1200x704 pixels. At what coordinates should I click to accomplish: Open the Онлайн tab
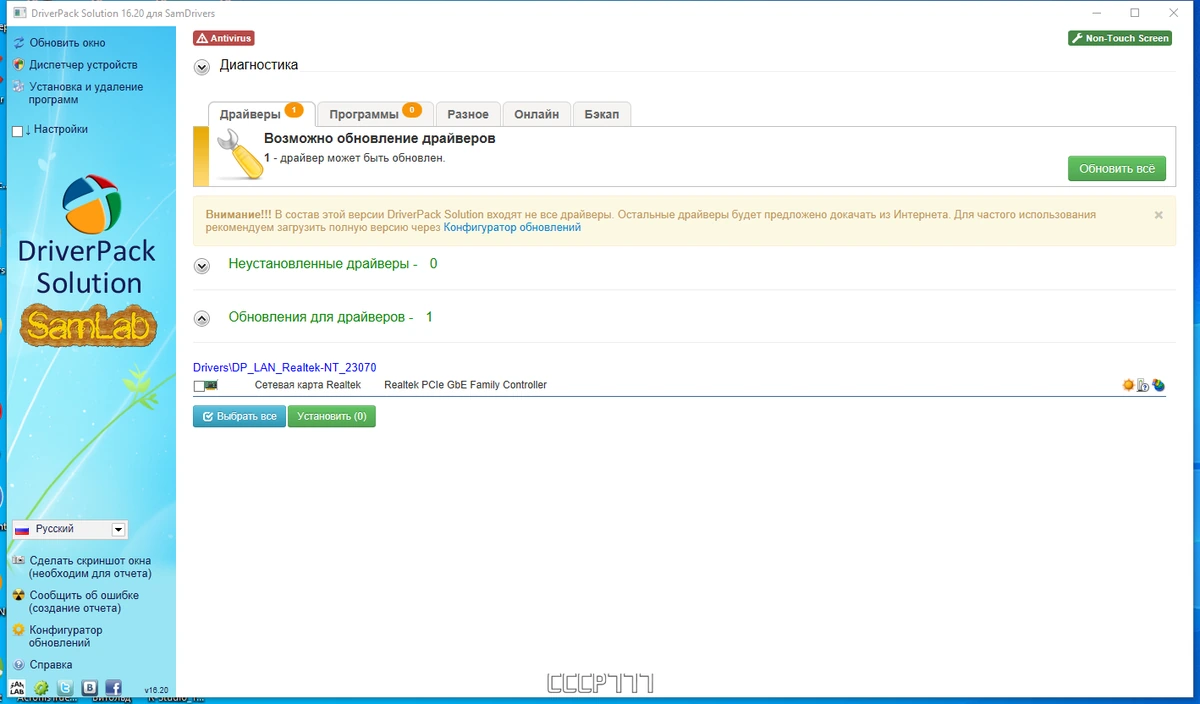click(x=537, y=115)
